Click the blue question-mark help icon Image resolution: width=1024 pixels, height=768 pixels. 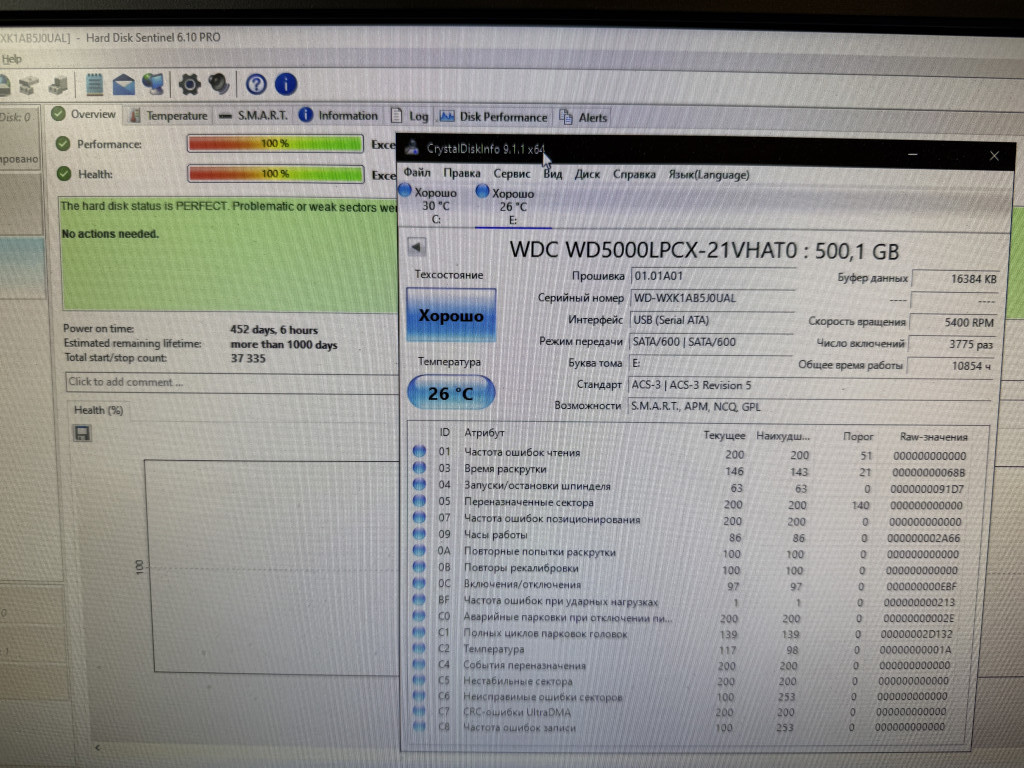[x=256, y=84]
